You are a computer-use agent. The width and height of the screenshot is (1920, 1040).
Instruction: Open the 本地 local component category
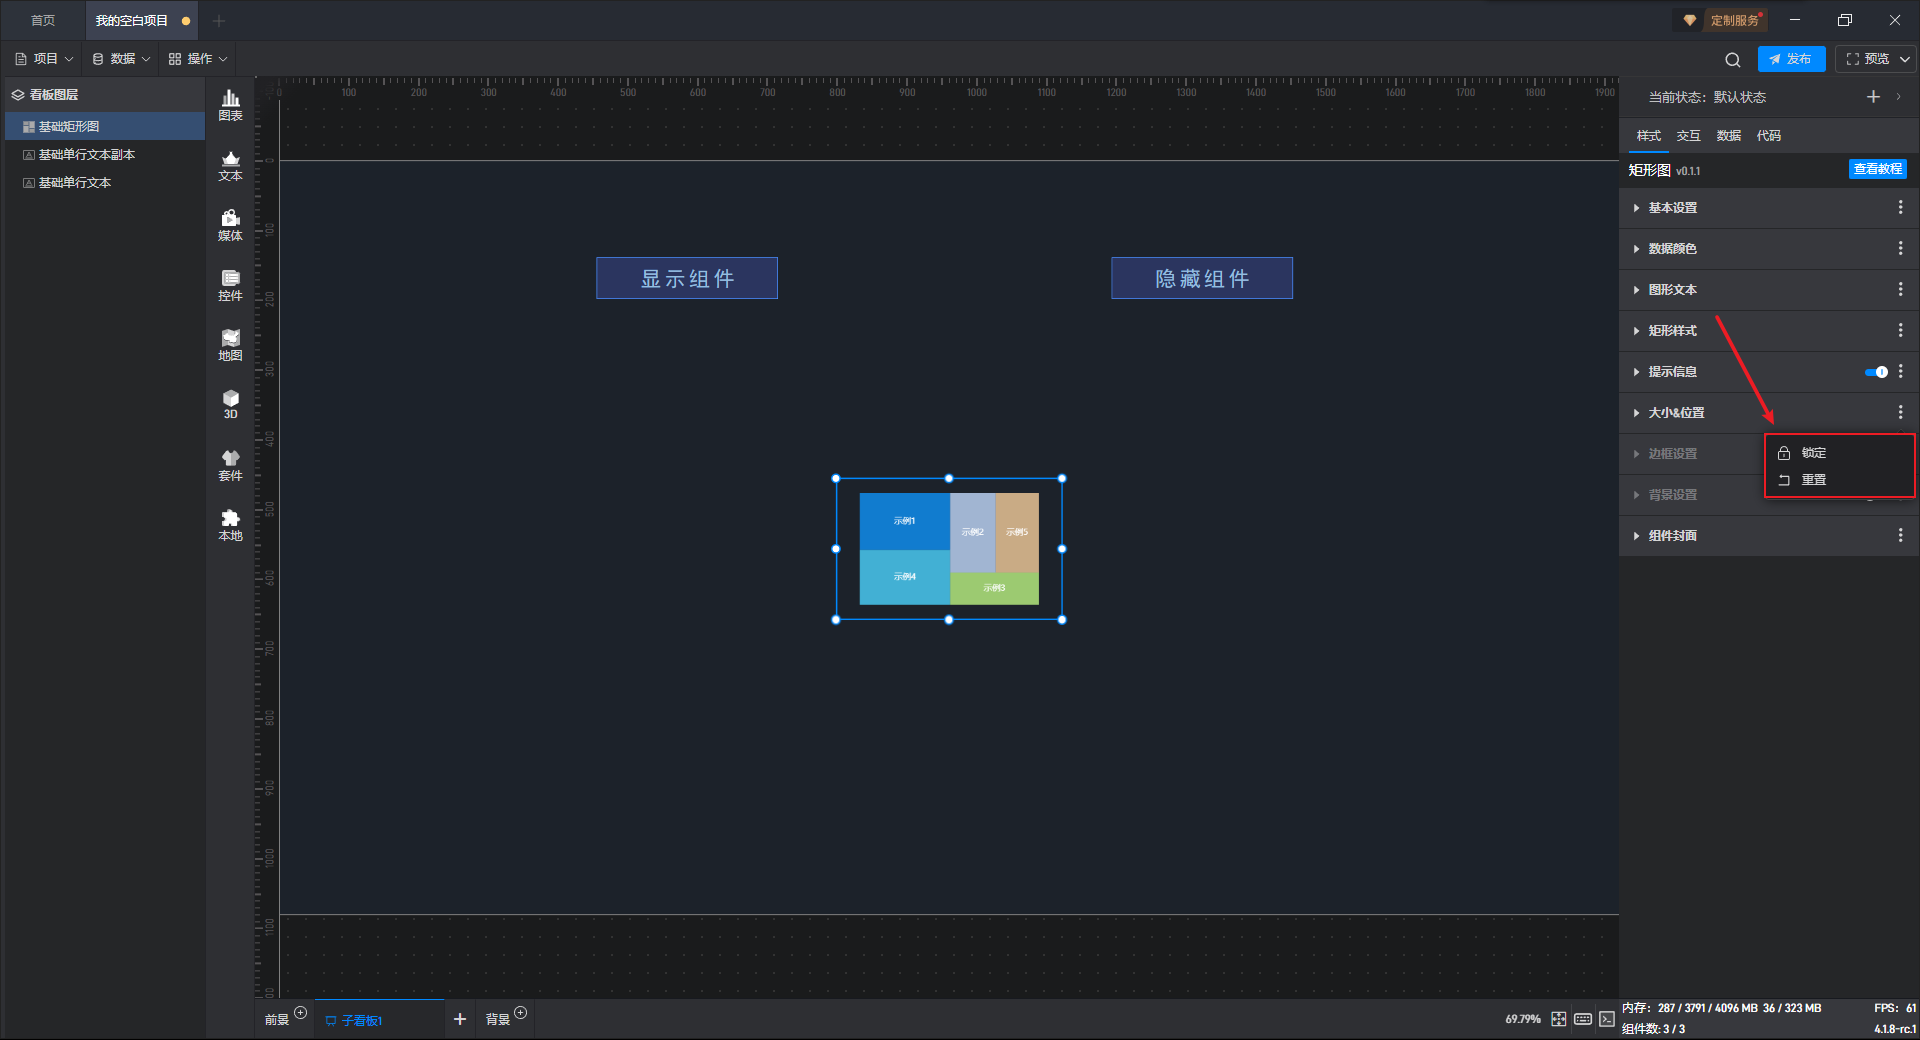(230, 525)
